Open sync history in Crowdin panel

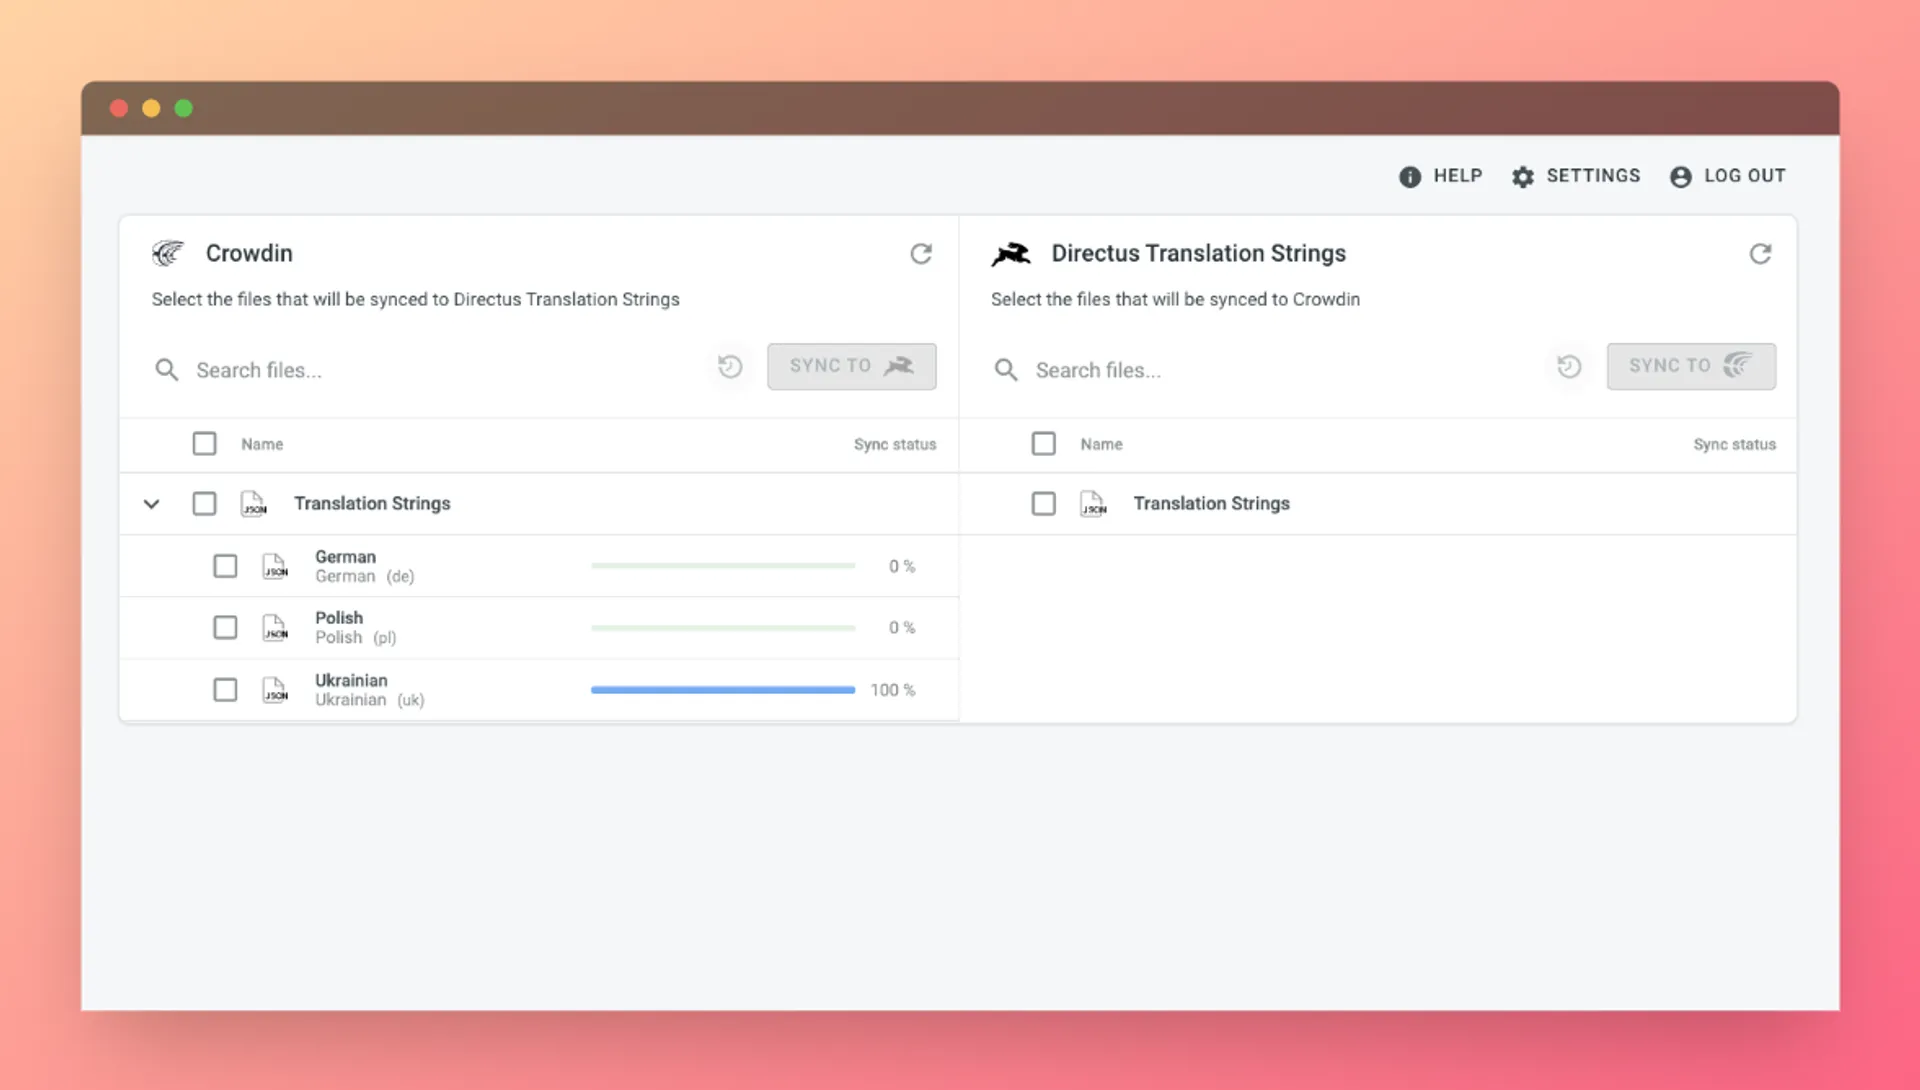(x=730, y=367)
